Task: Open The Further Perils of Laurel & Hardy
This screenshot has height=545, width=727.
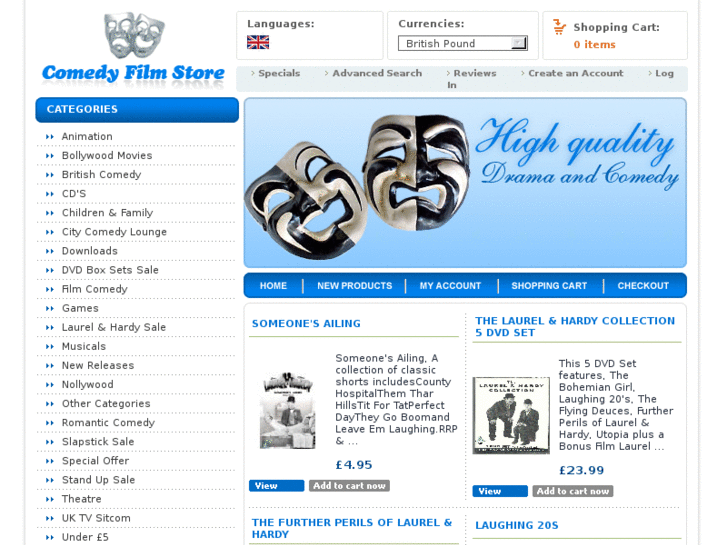Action: 352,528
